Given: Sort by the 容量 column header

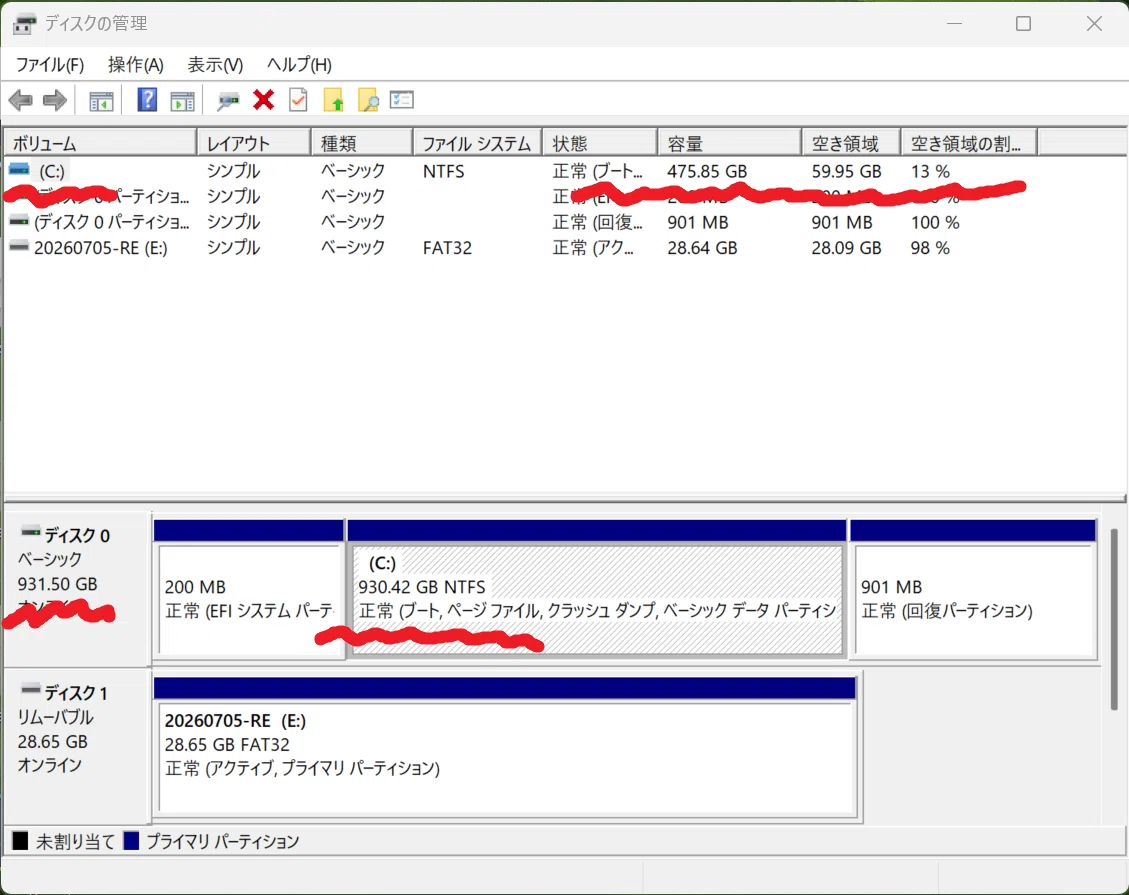Looking at the screenshot, I should click(730, 143).
